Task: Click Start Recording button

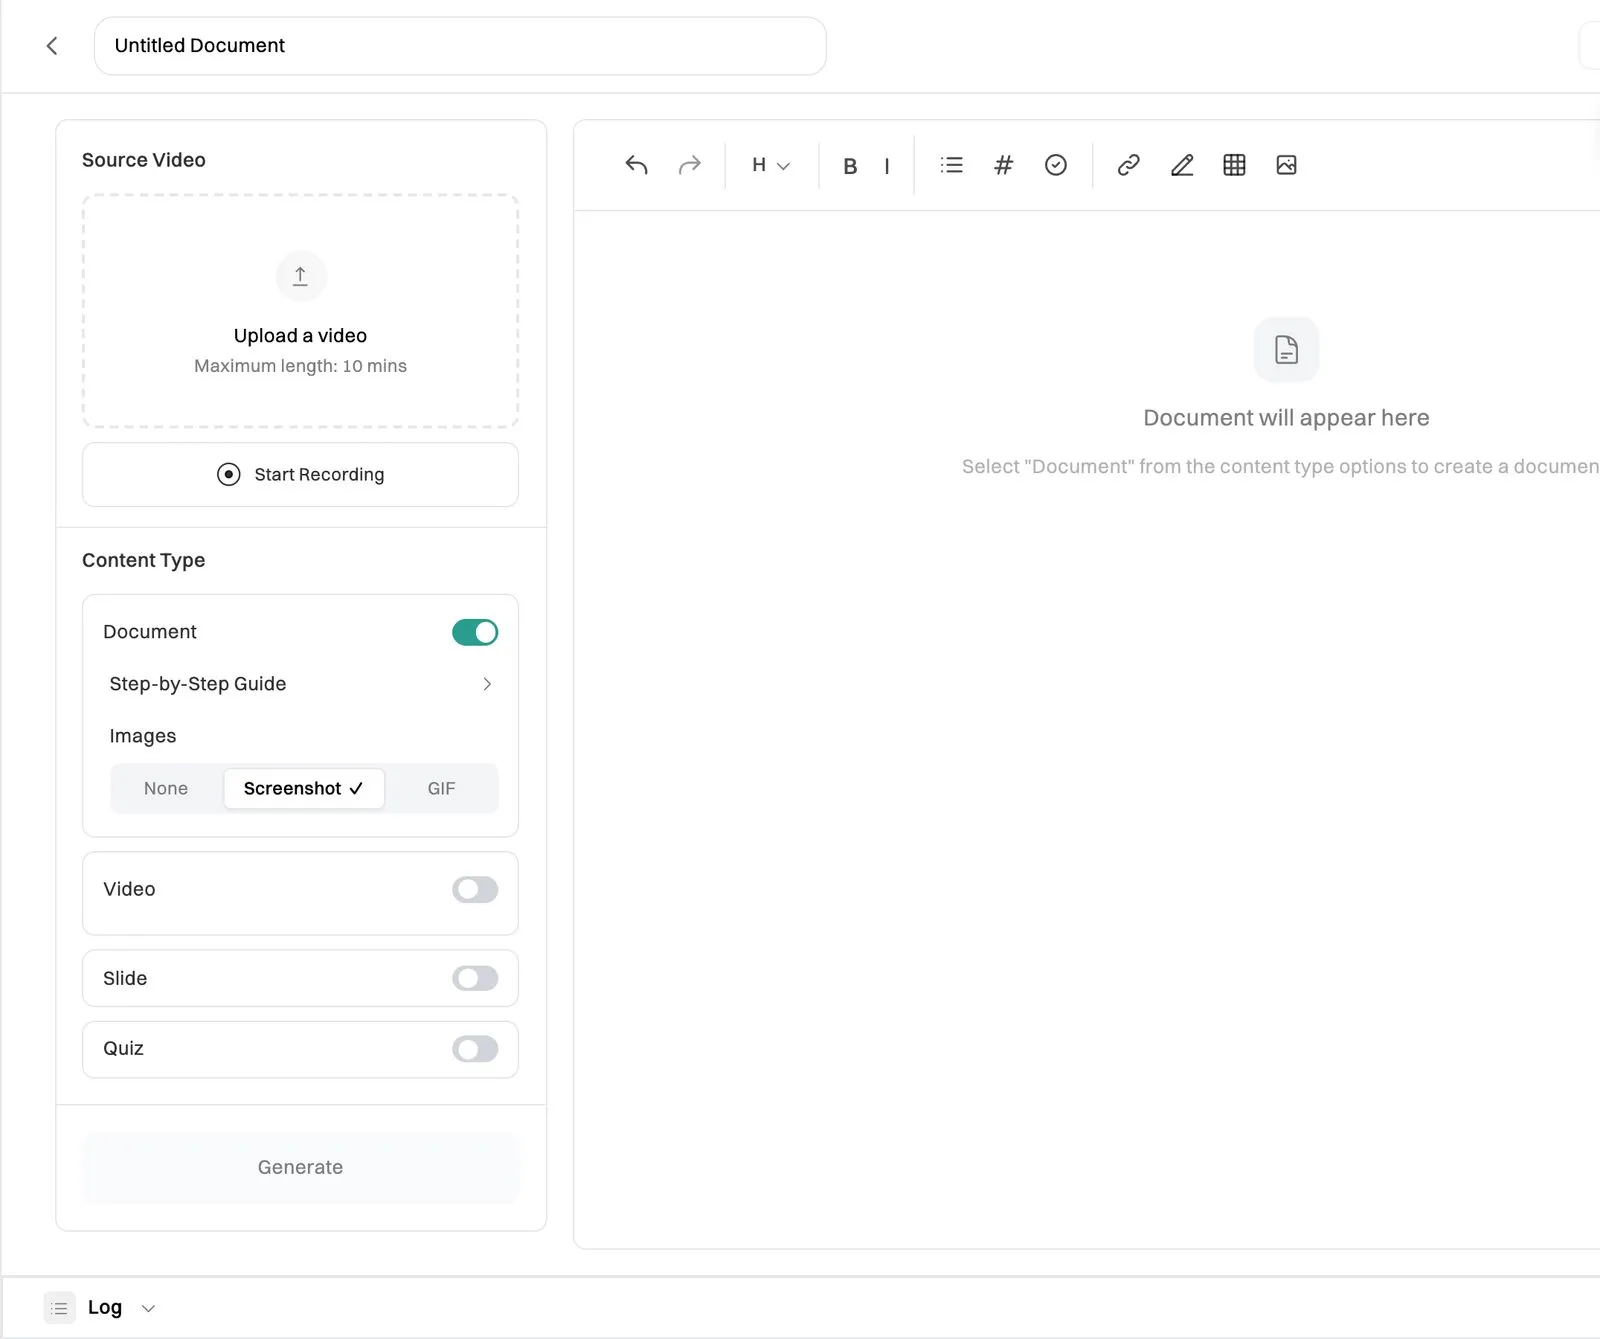Action: pos(300,475)
